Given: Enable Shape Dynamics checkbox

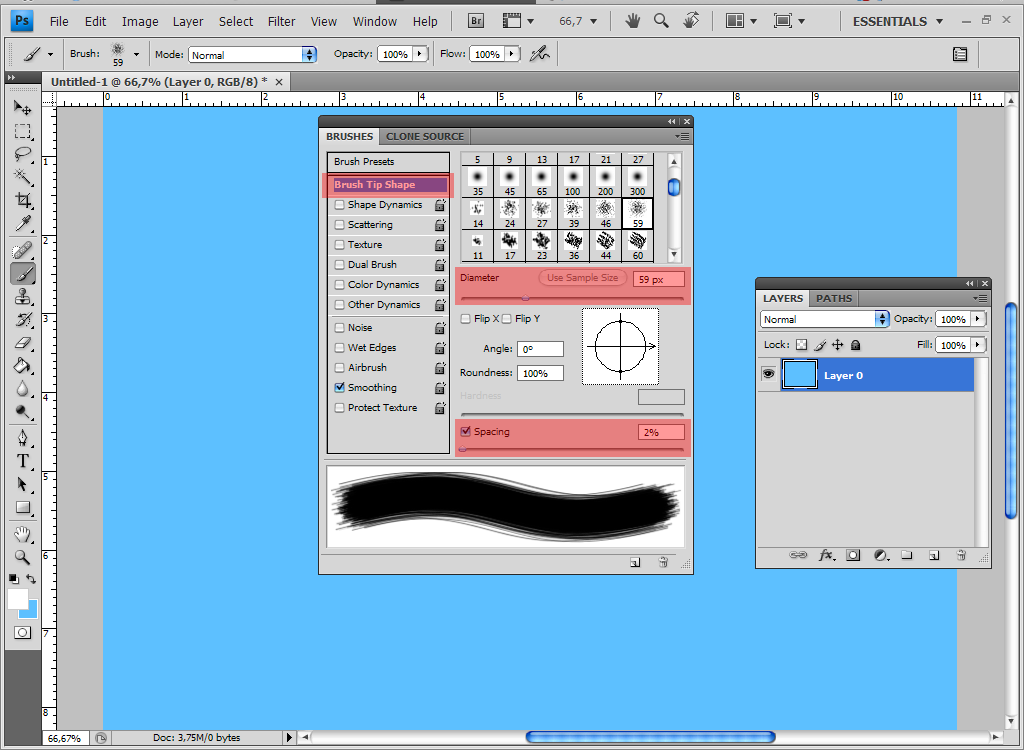Looking at the screenshot, I should tap(340, 204).
